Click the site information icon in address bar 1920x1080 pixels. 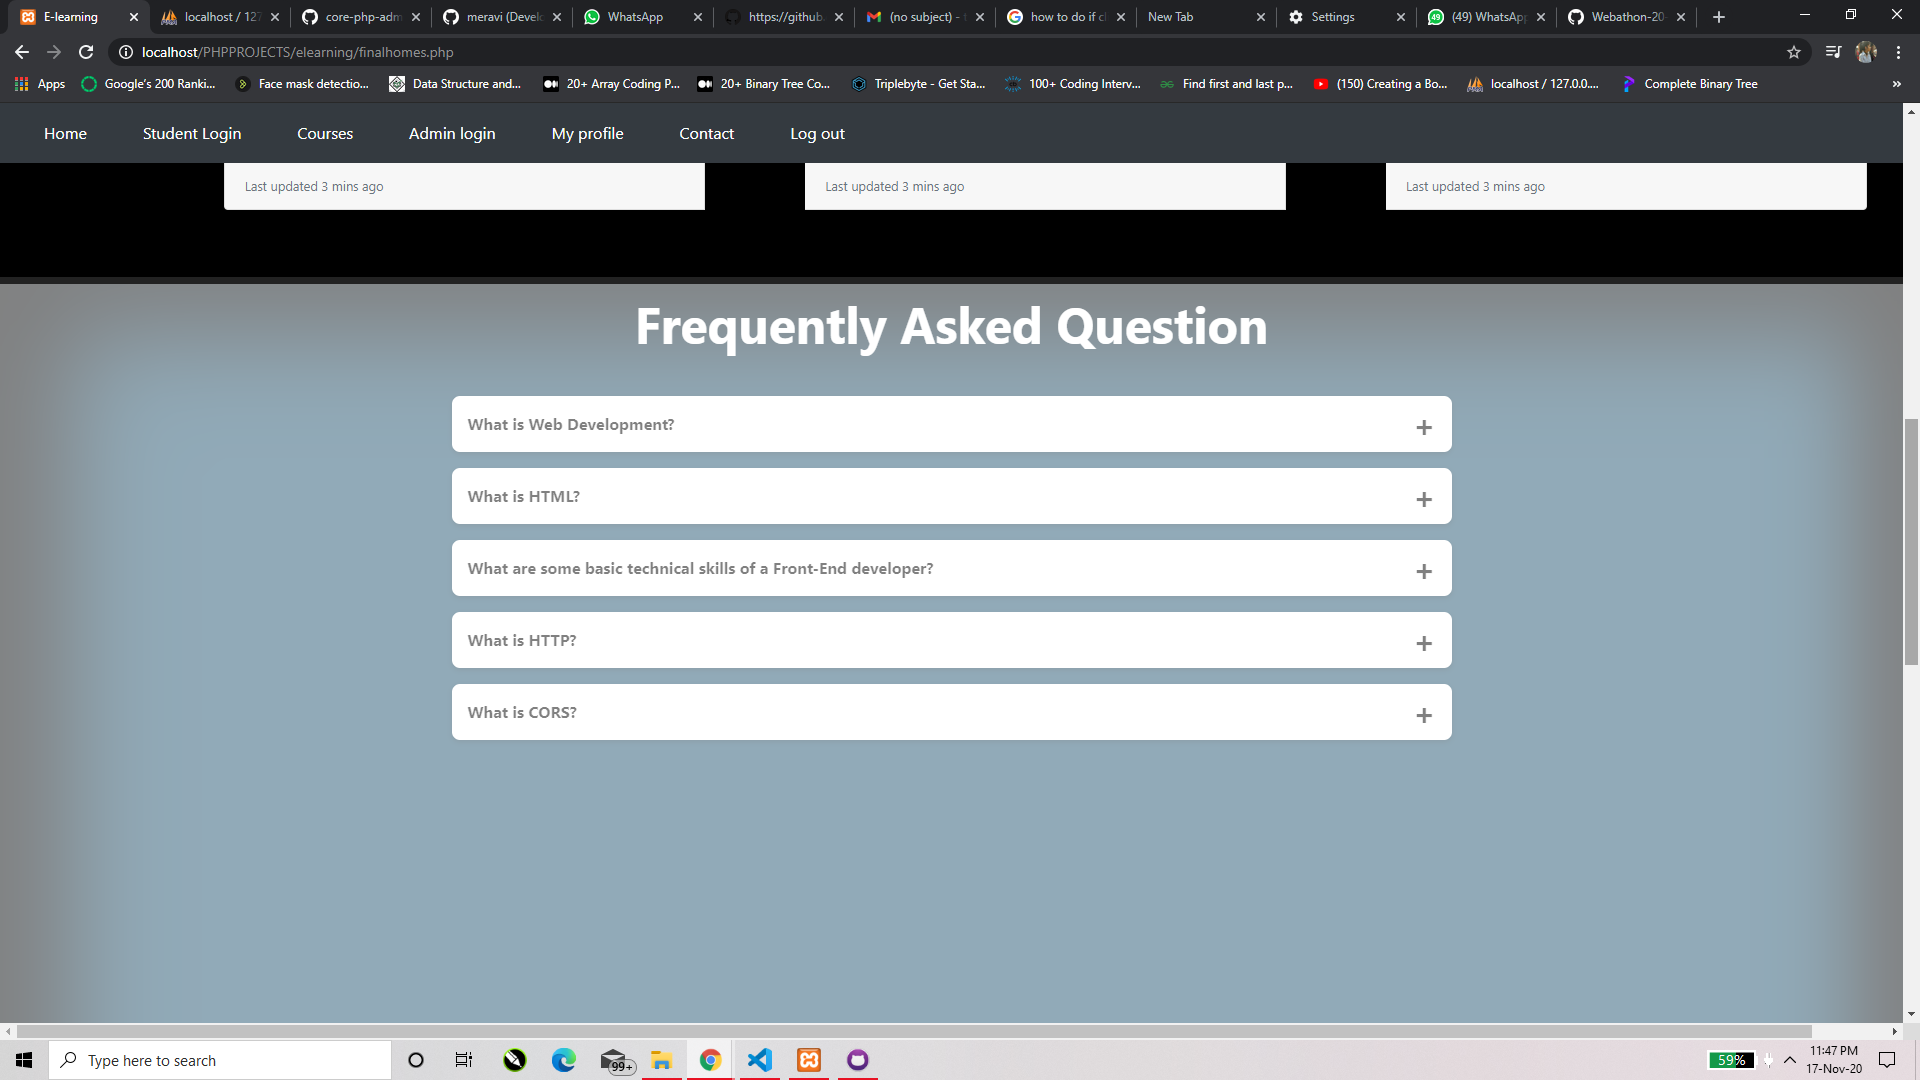tap(126, 52)
